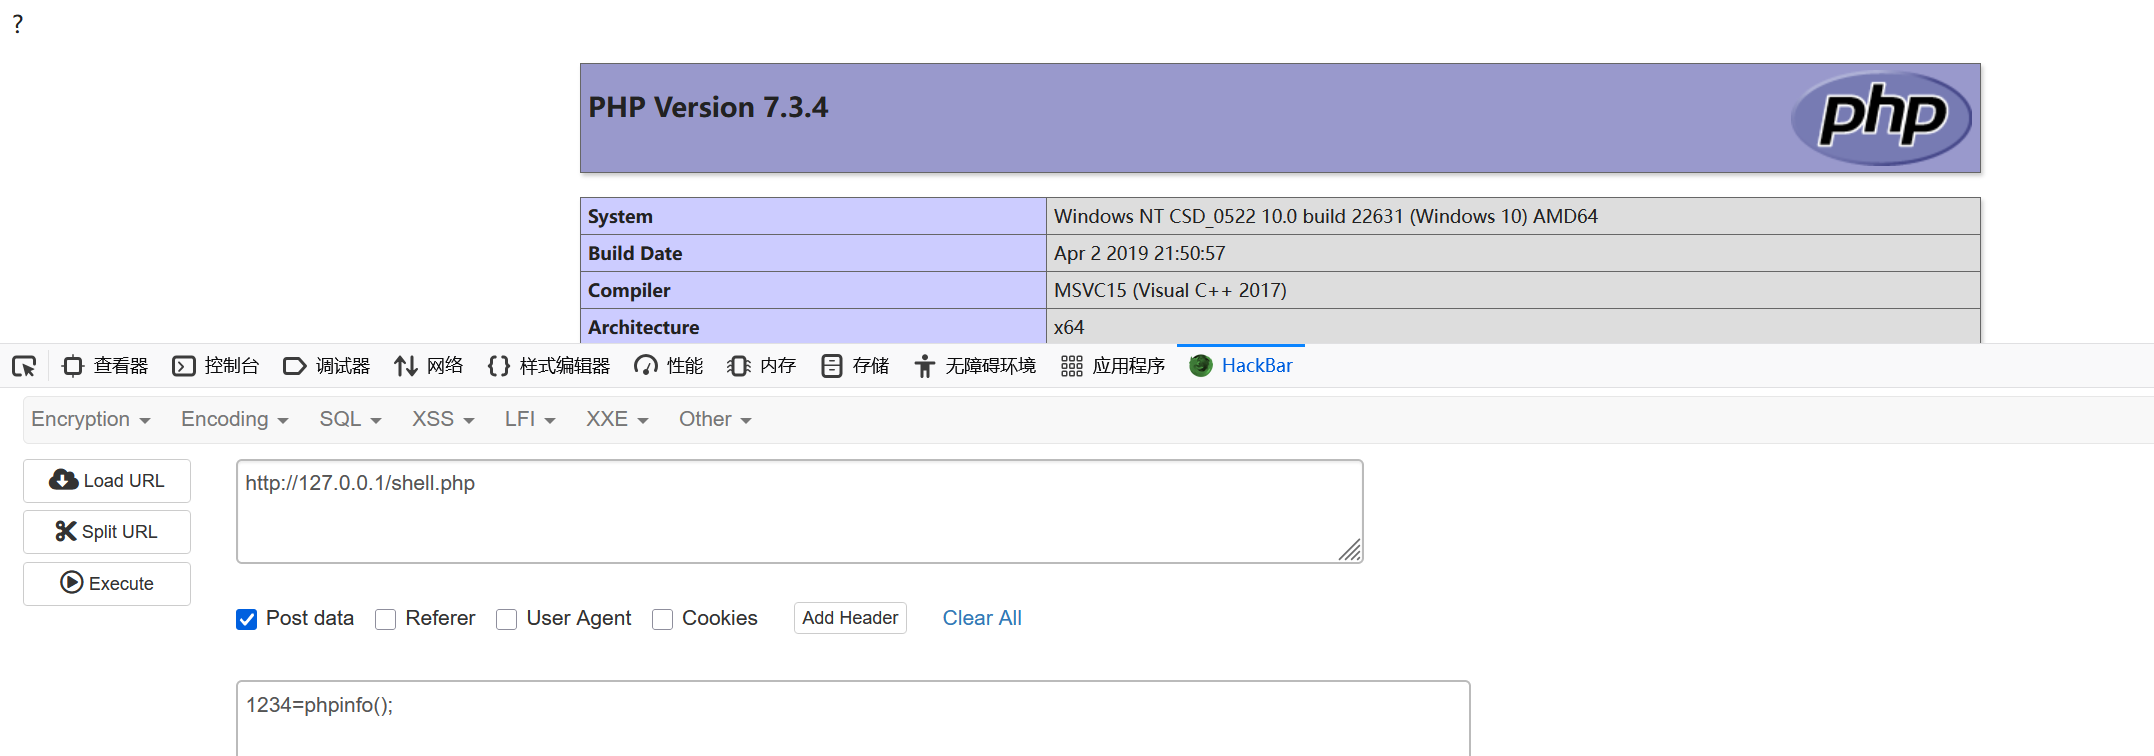Tick the Cookies checkbox

click(x=662, y=619)
